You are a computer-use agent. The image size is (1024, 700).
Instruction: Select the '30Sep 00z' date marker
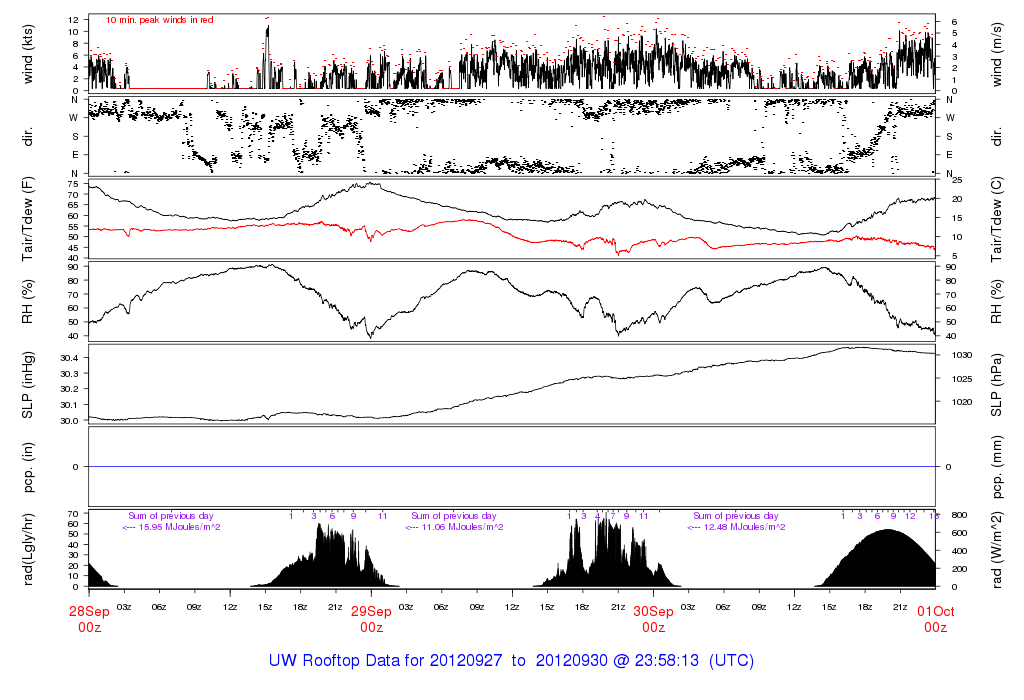click(x=653, y=619)
